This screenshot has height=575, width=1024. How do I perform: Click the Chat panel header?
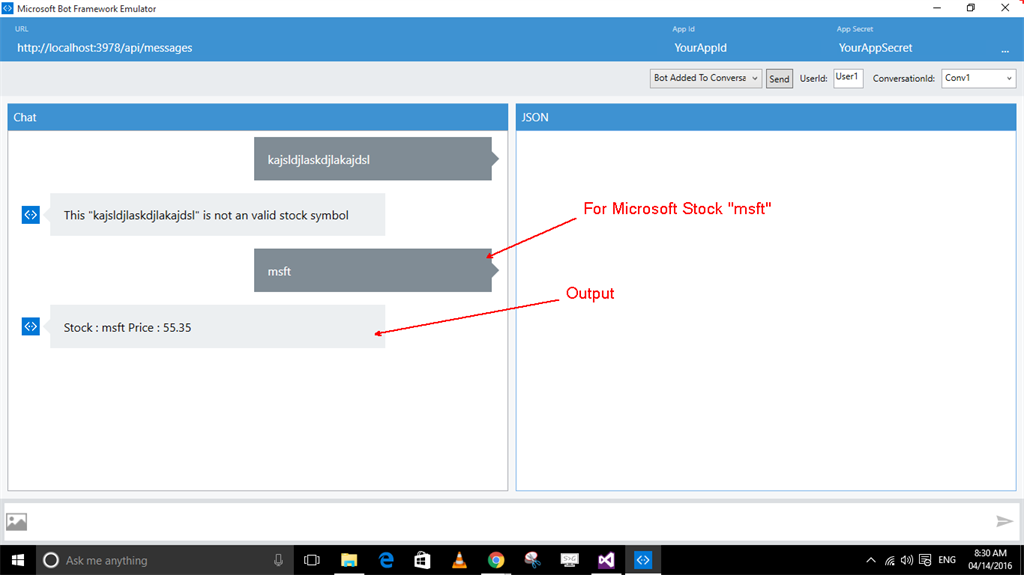258,117
